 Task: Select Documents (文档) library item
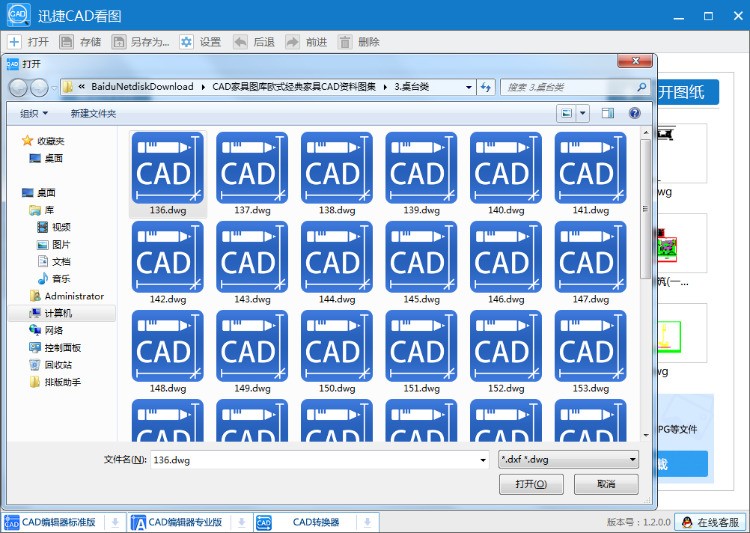click(54, 261)
